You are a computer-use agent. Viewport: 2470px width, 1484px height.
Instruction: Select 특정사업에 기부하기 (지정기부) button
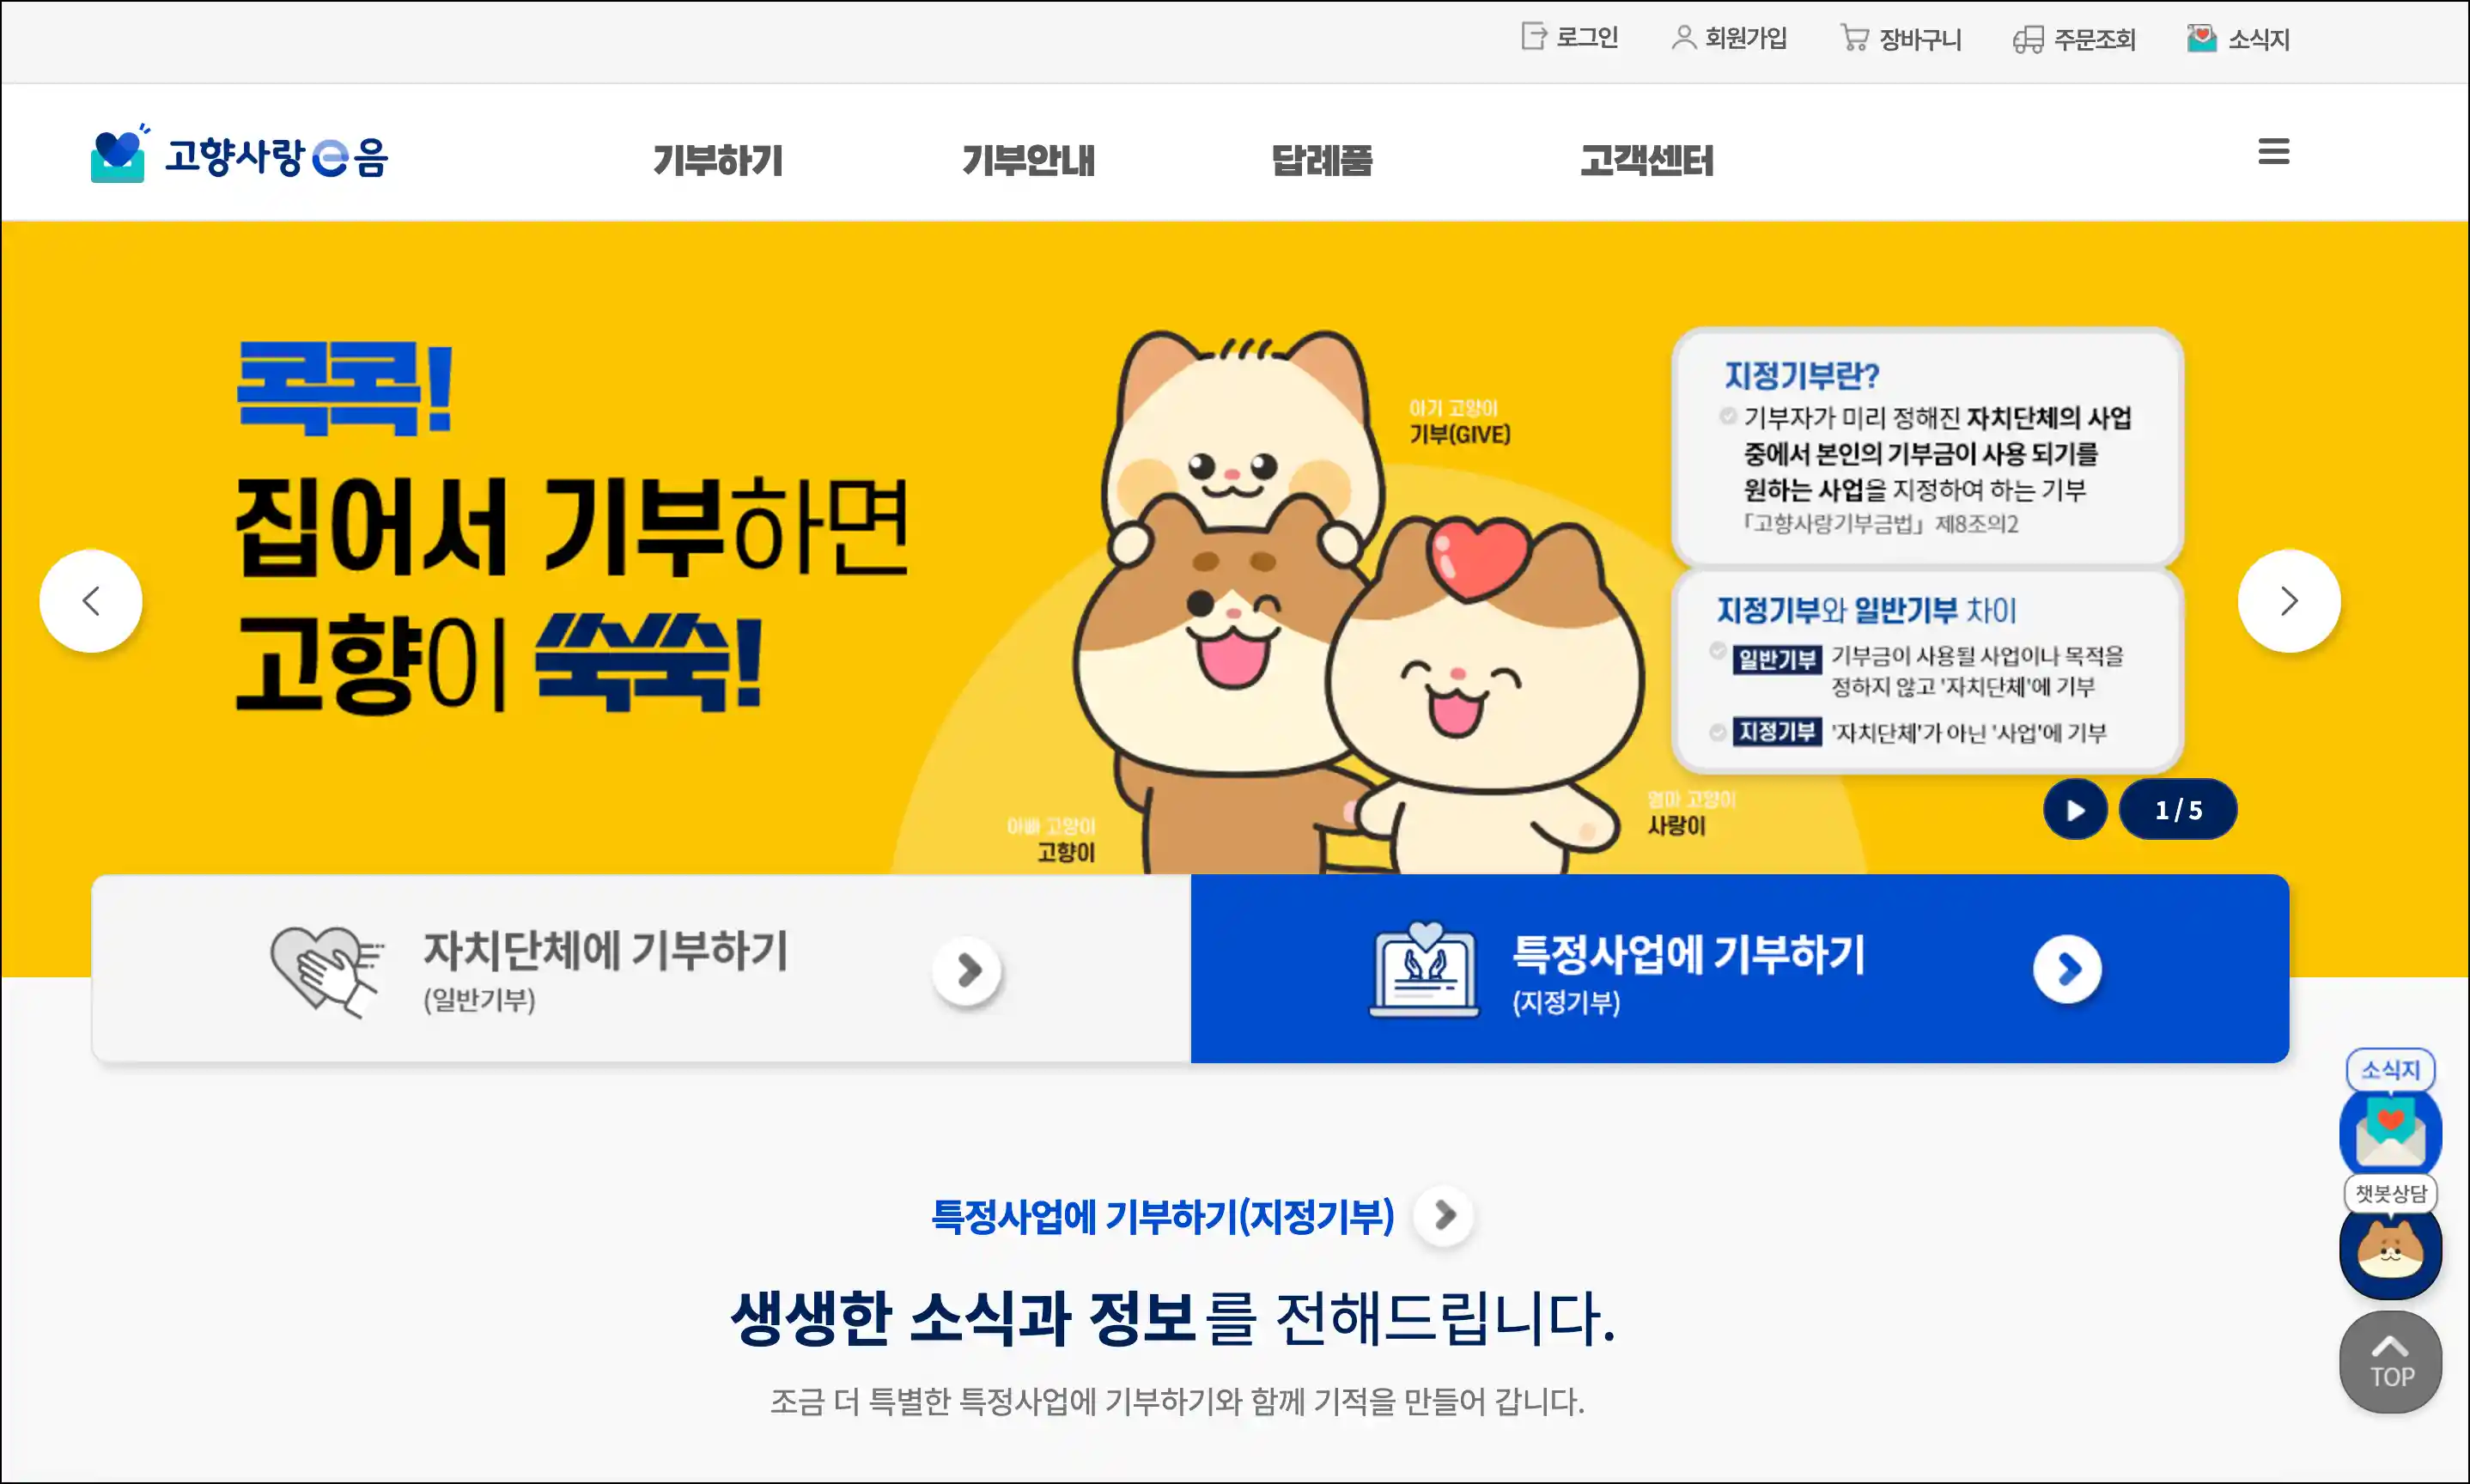tap(1739, 968)
